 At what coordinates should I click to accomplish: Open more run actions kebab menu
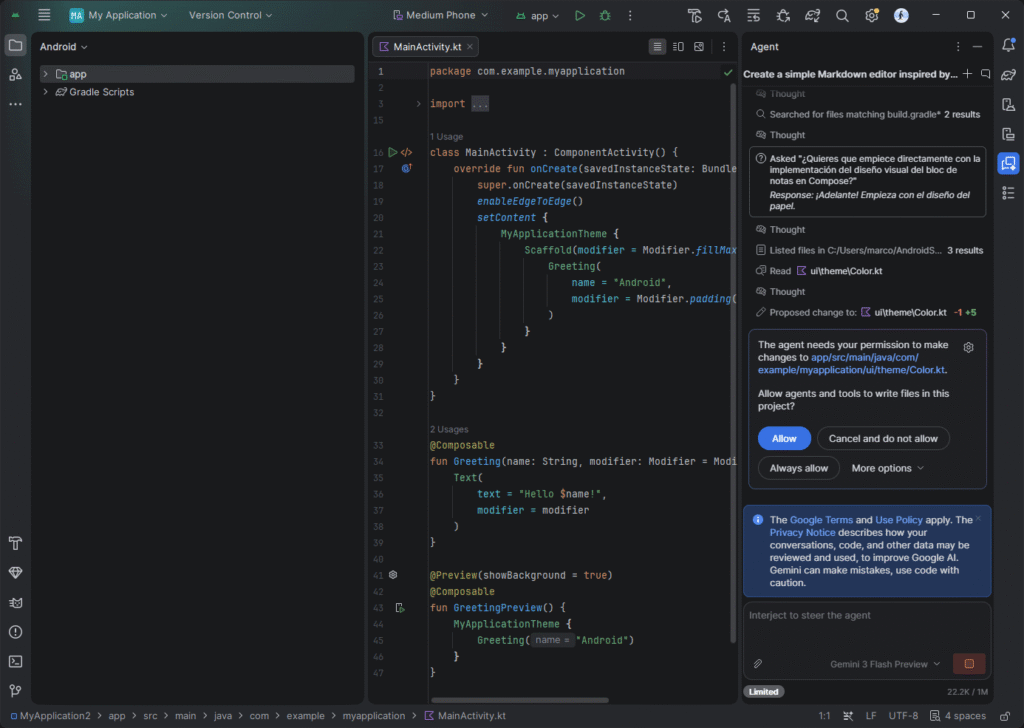pyautogui.click(x=630, y=15)
